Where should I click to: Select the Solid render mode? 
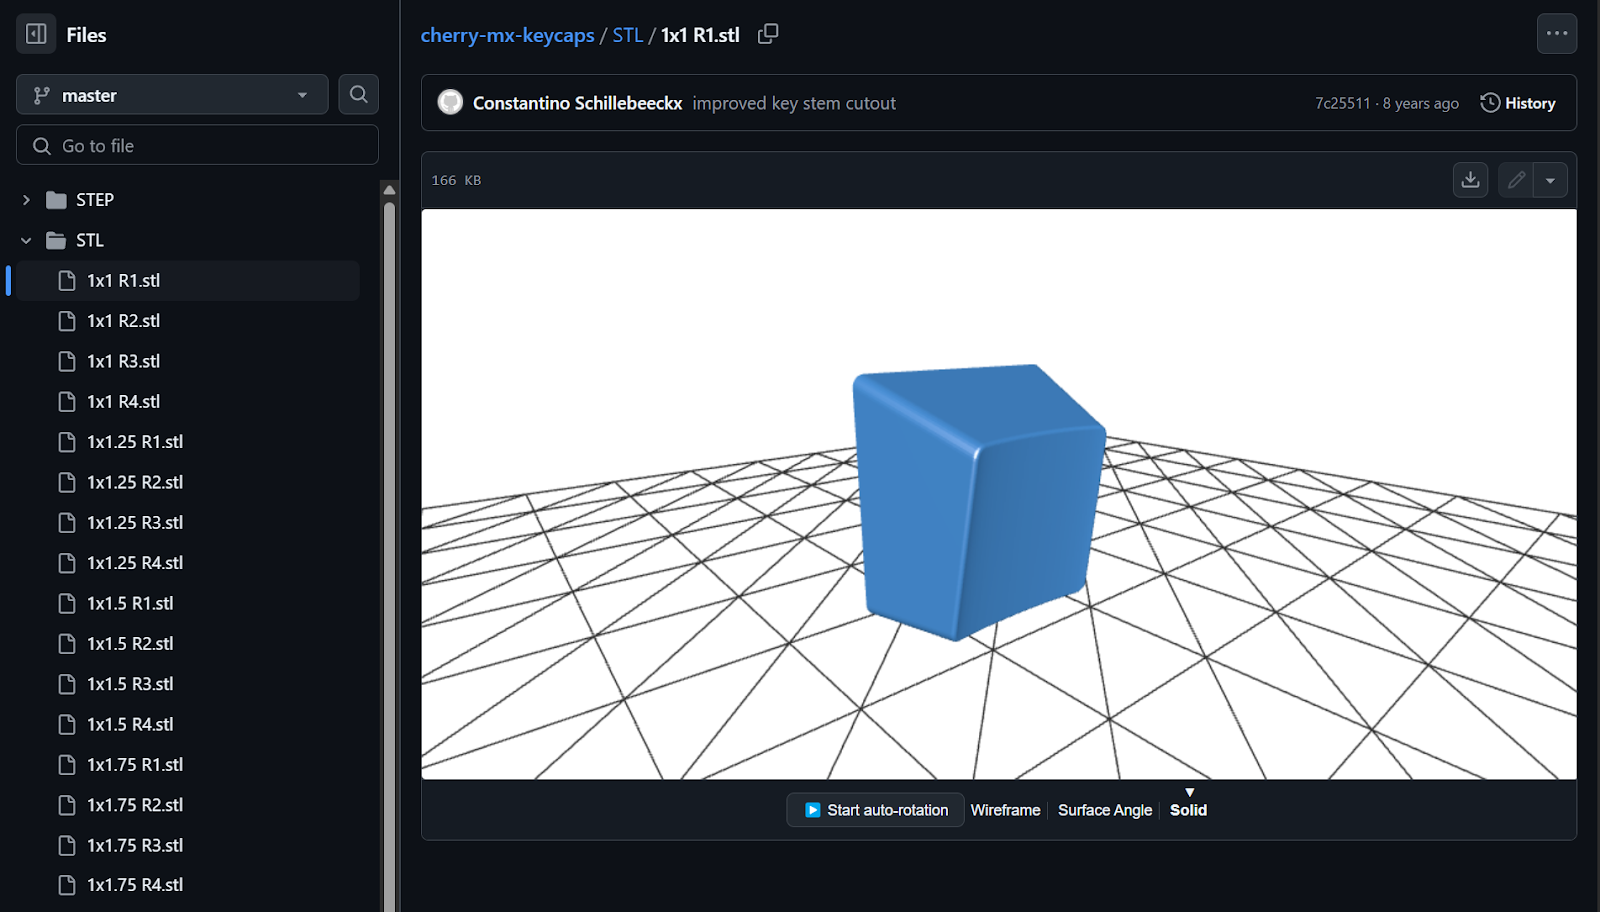[x=1188, y=810]
